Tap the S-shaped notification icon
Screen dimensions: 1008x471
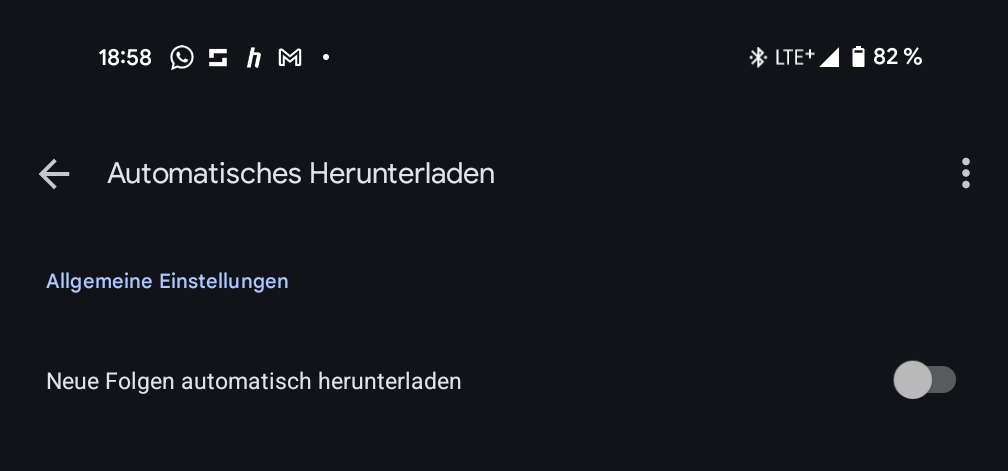218,58
